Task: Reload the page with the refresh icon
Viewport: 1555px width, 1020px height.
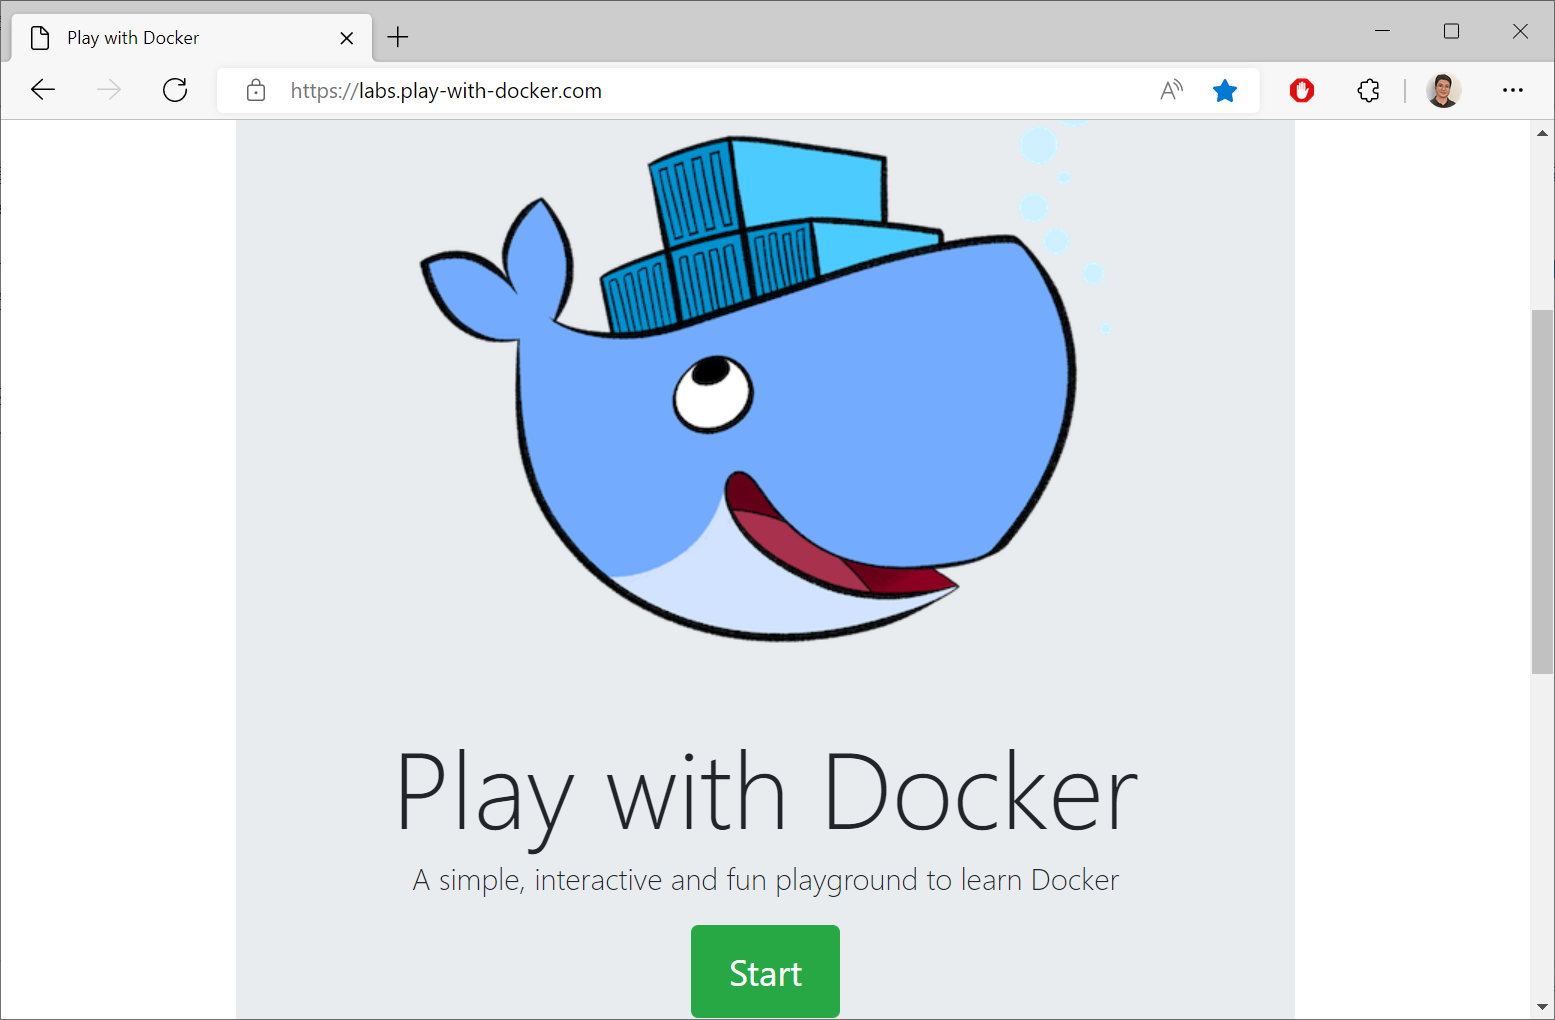Action: pos(175,90)
